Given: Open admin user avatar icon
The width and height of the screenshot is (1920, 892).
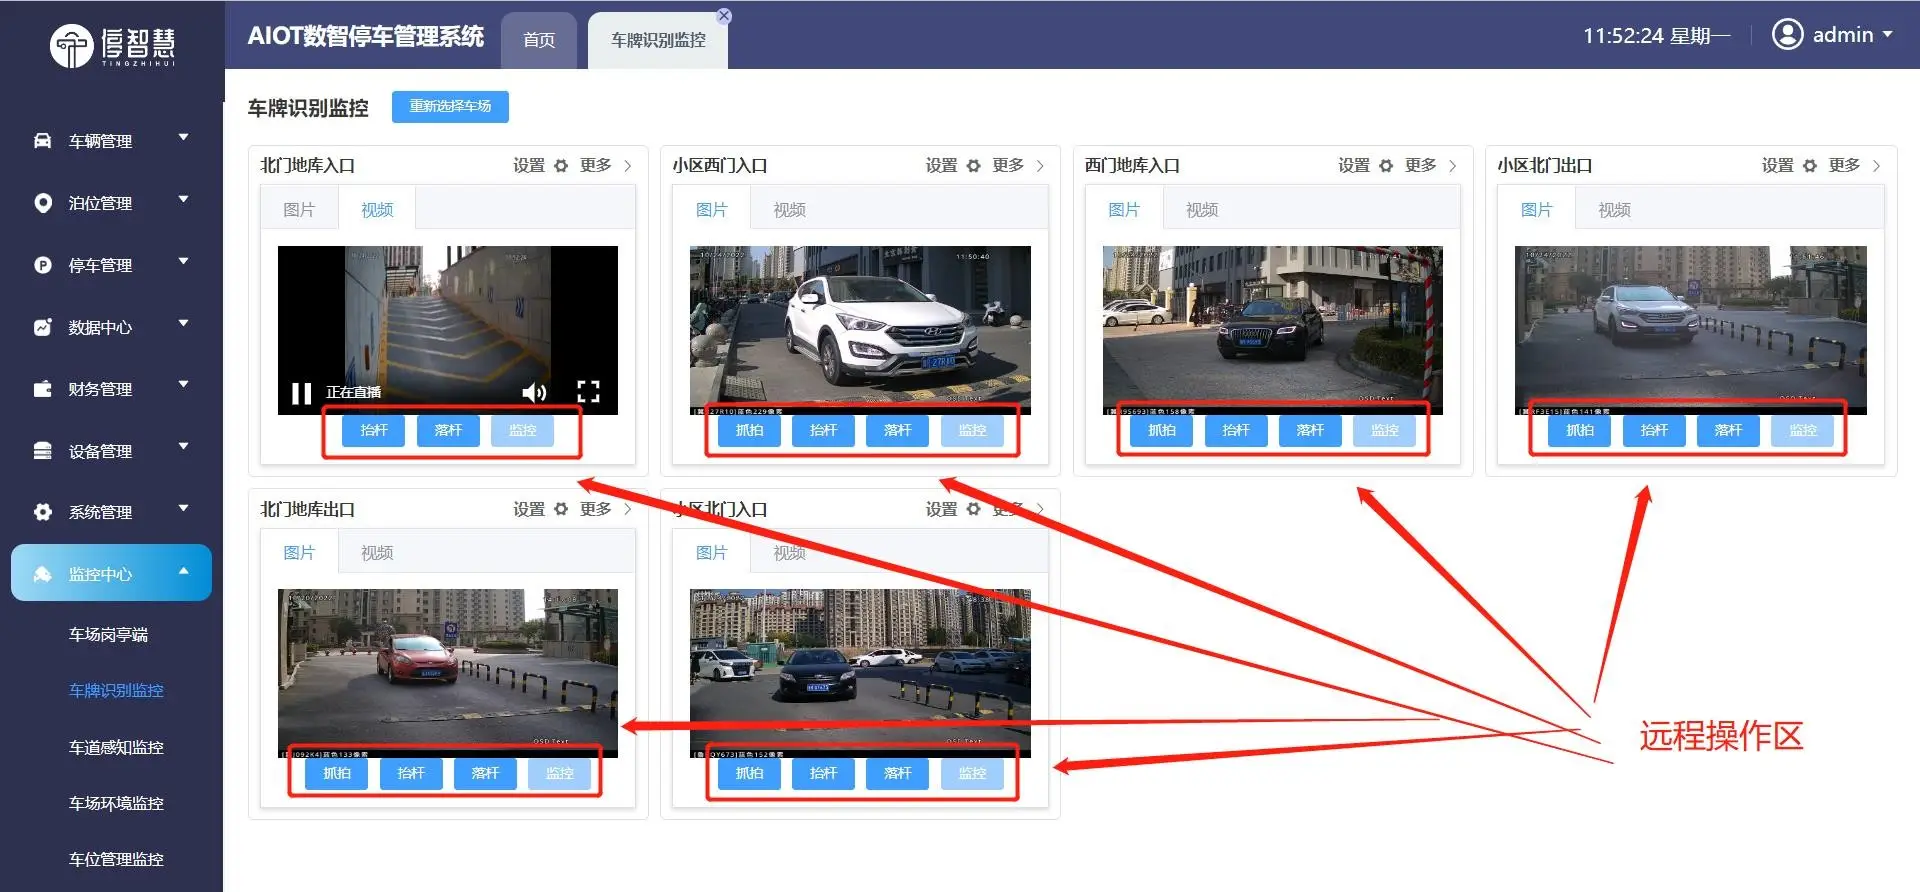Looking at the screenshot, I should coord(1787,35).
